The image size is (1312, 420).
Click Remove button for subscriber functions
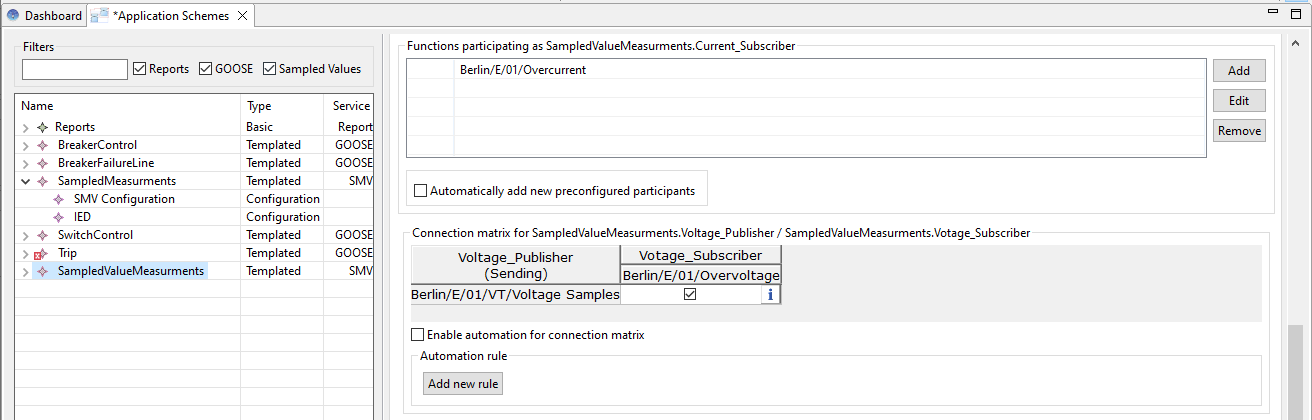[1239, 131]
